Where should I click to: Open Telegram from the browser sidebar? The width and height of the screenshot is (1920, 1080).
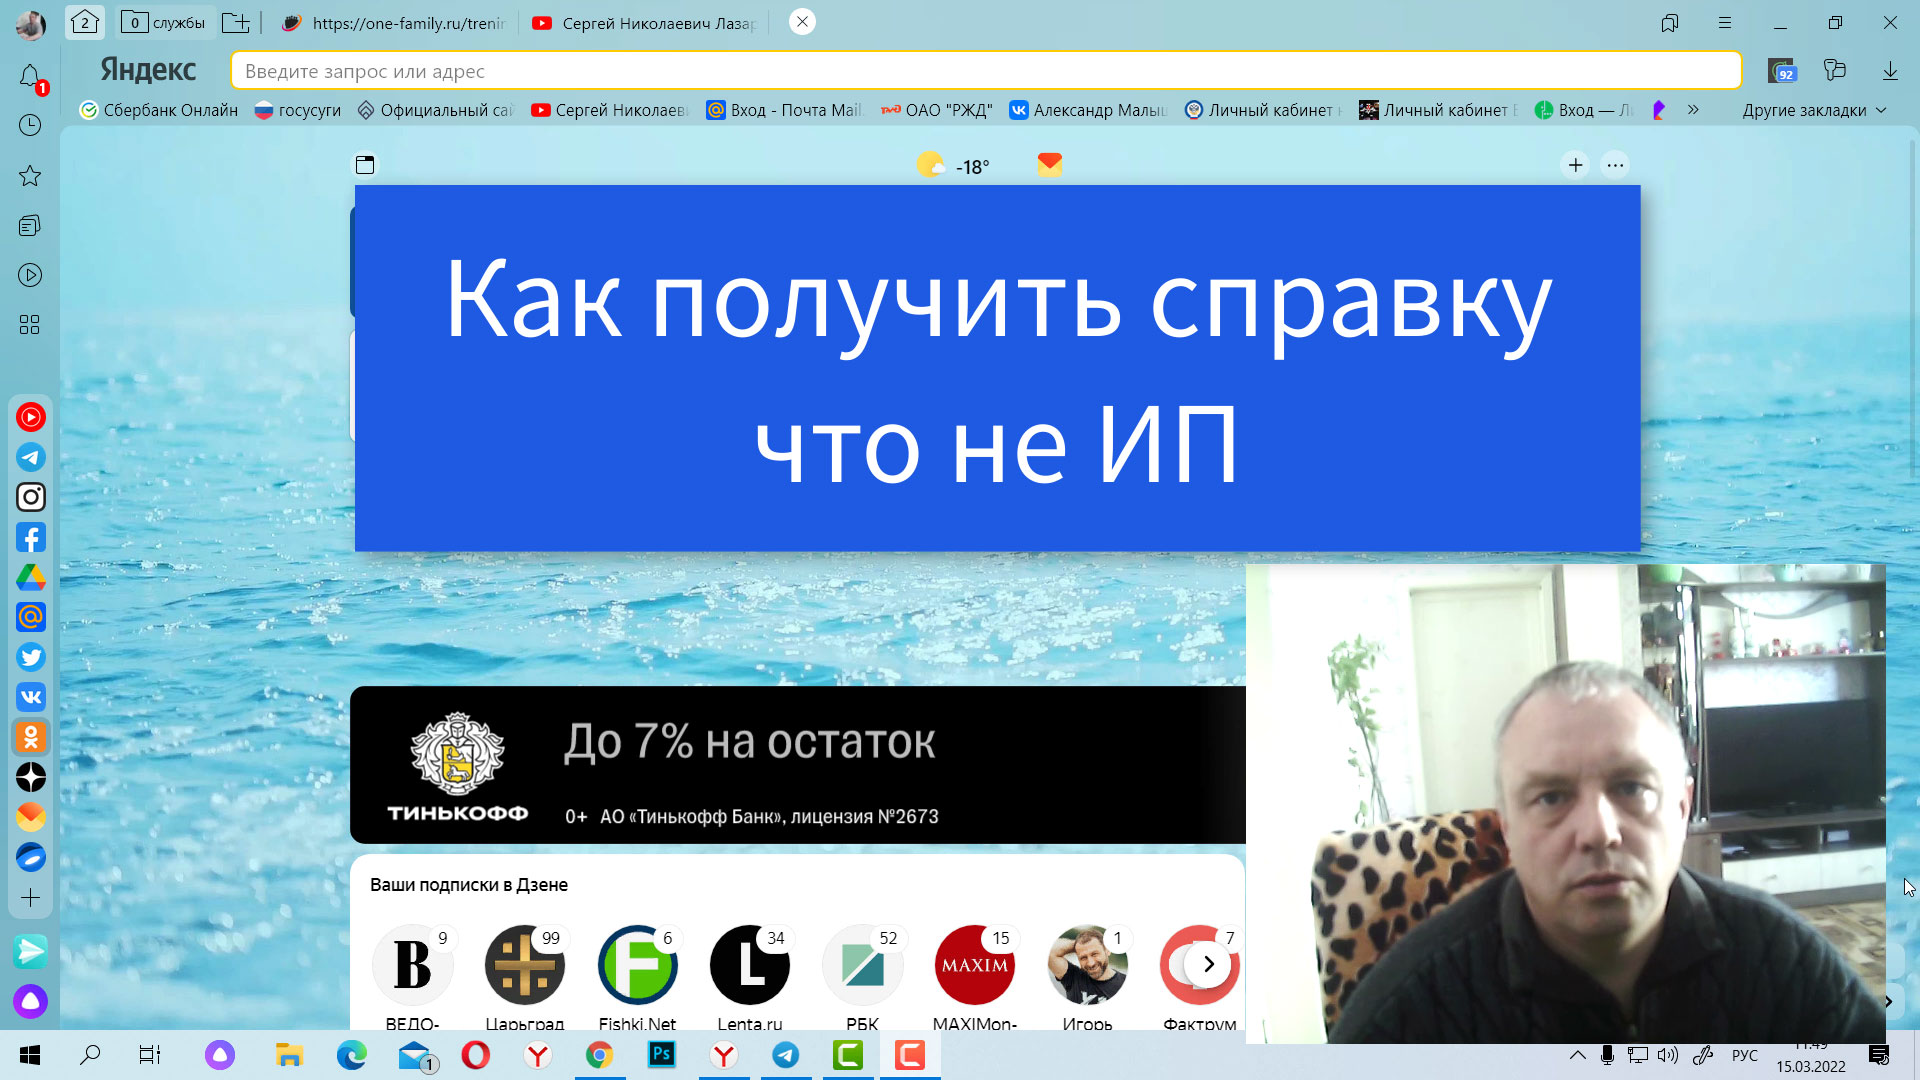[31, 457]
